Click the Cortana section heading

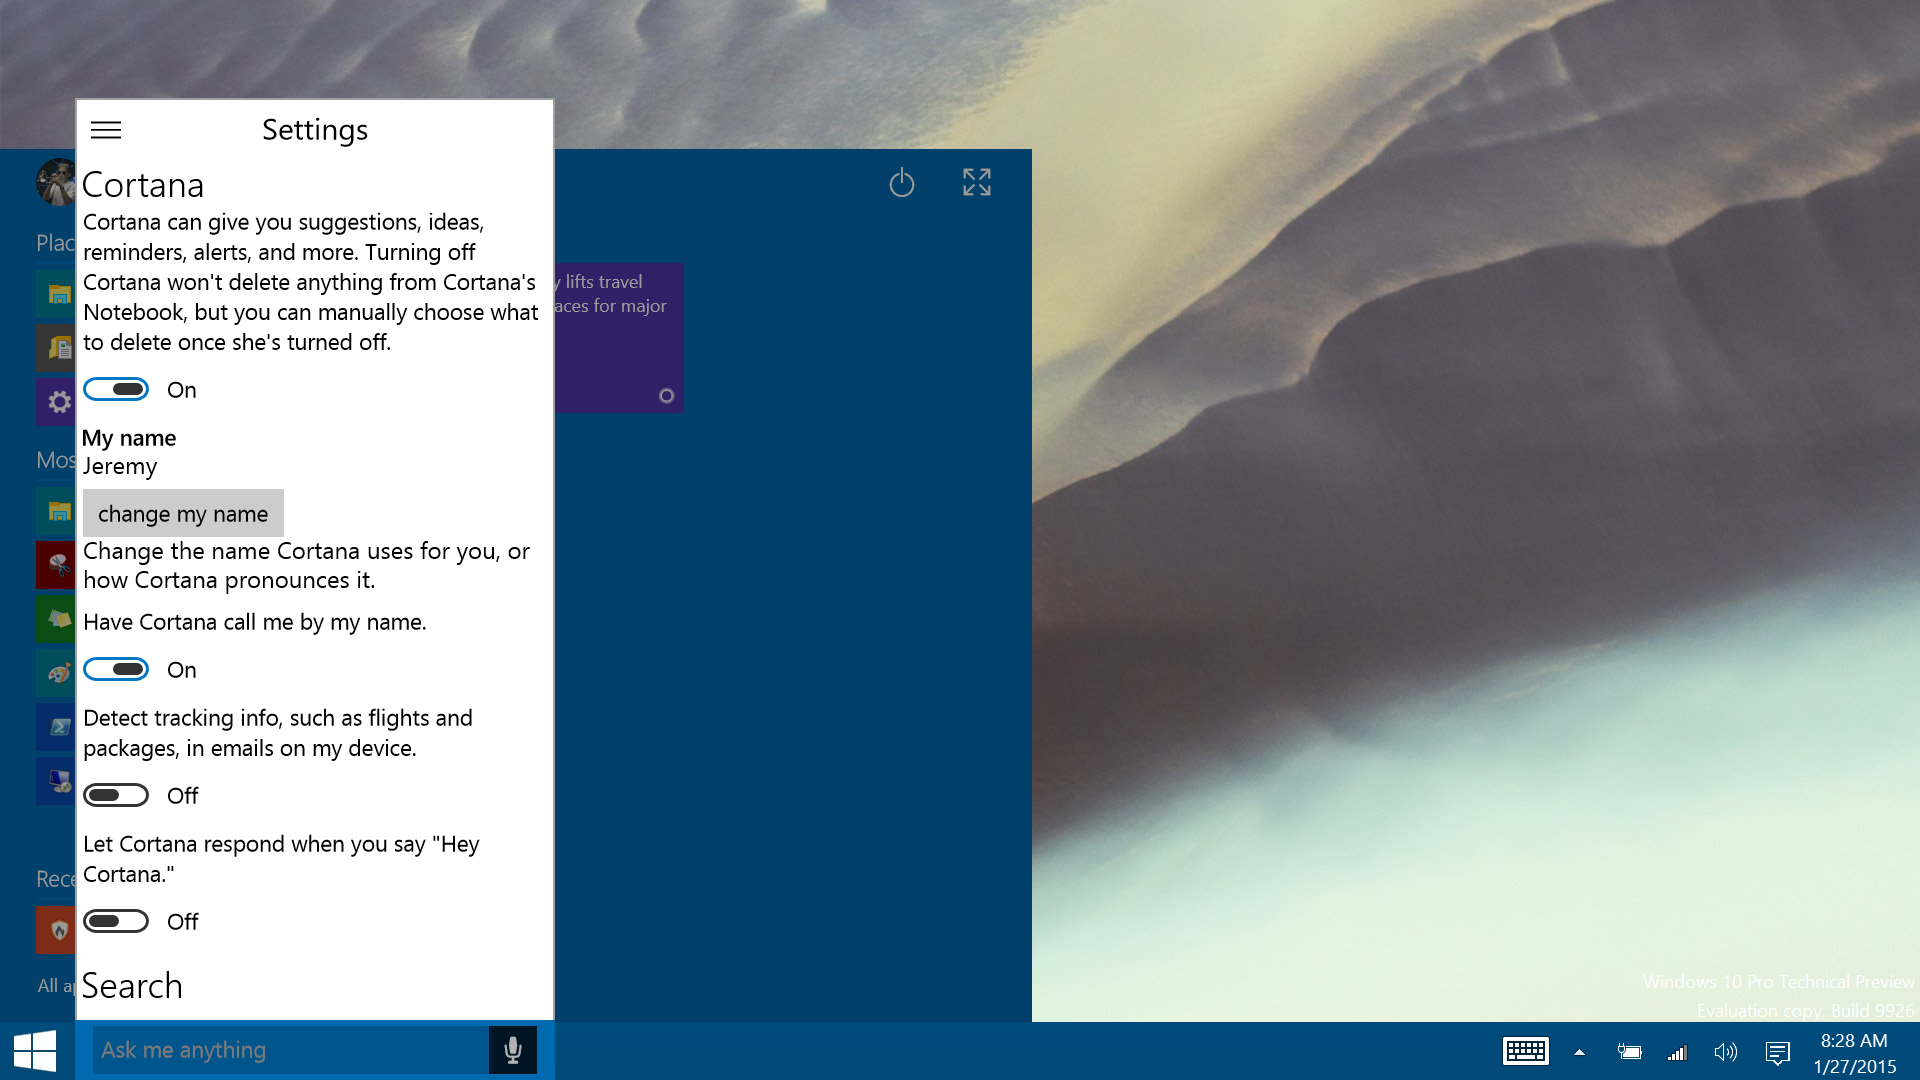(x=143, y=185)
